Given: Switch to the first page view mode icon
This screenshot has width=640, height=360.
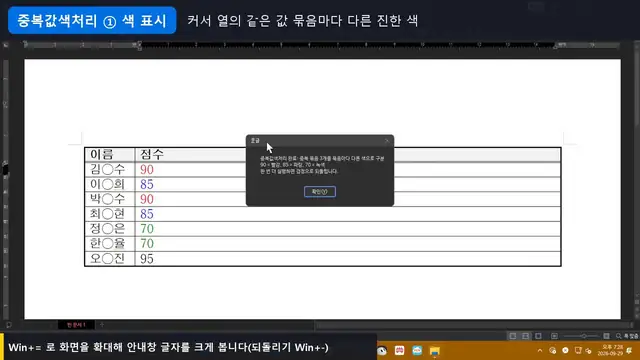Looking at the screenshot, I should [513, 336].
